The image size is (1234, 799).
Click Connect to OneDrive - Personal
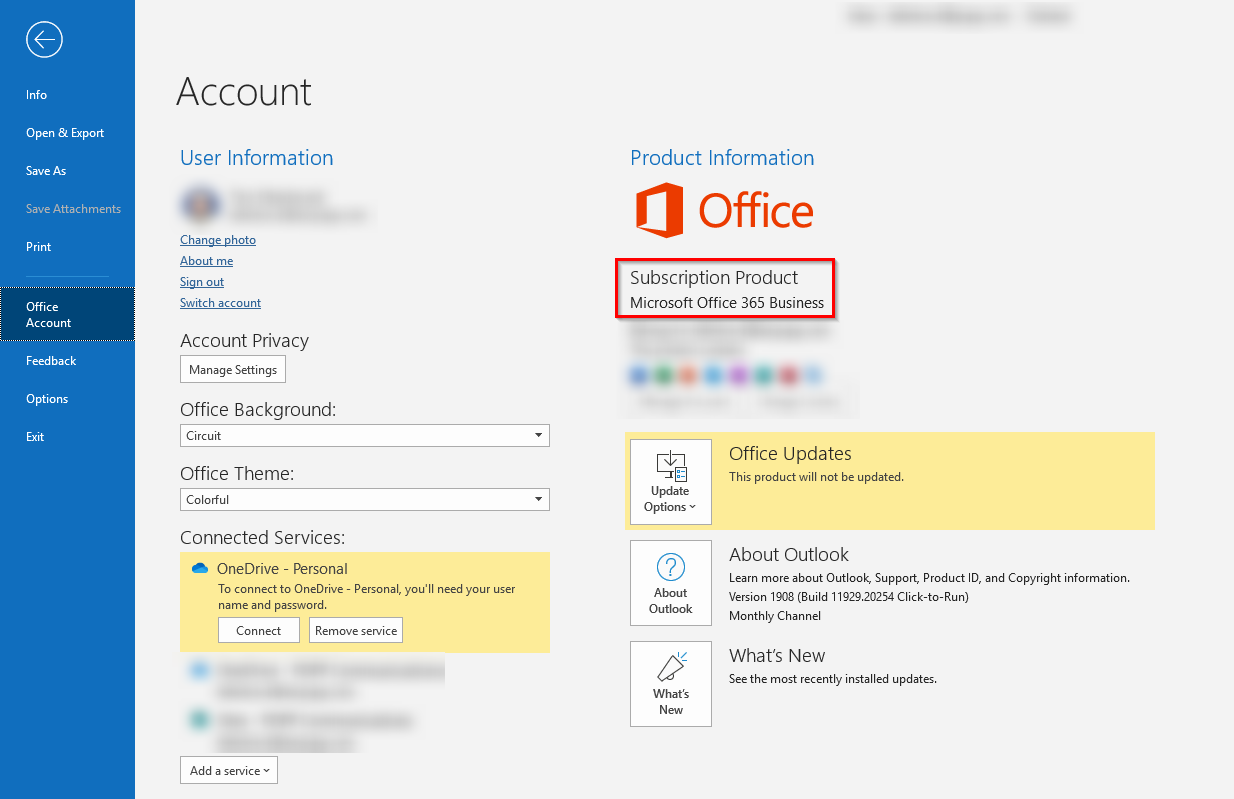[258, 630]
